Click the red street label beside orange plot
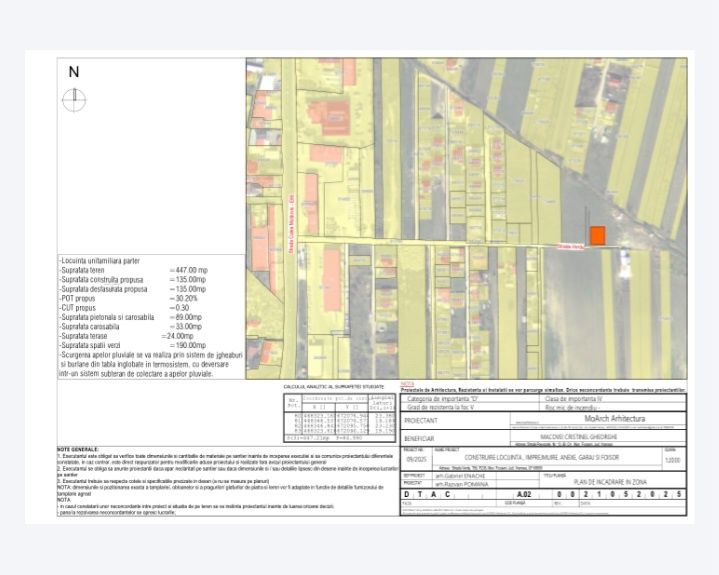Viewport: 719px width, 575px height. [570, 247]
